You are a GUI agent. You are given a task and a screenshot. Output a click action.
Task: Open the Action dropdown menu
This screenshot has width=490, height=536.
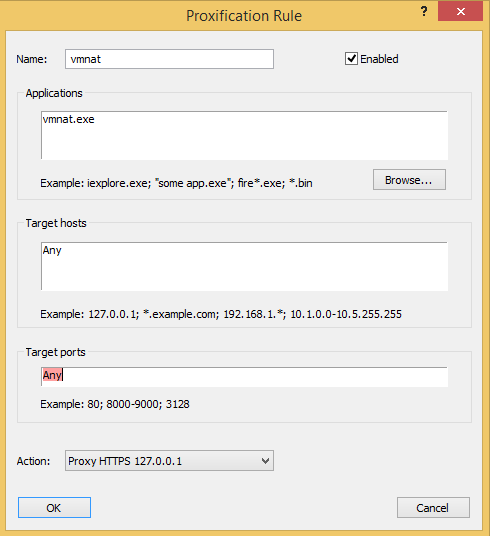pos(169,461)
